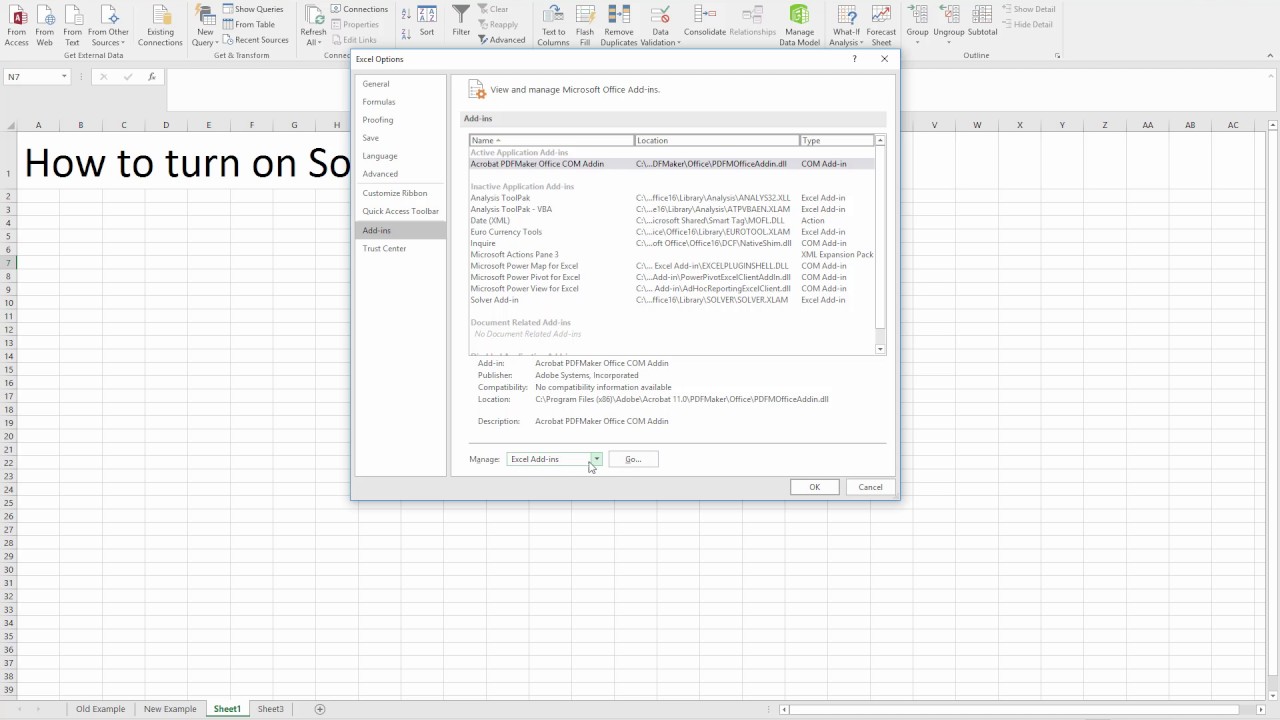Open From Other Sources menu
The height and width of the screenshot is (720, 1280).
pyautogui.click(x=108, y=25)
